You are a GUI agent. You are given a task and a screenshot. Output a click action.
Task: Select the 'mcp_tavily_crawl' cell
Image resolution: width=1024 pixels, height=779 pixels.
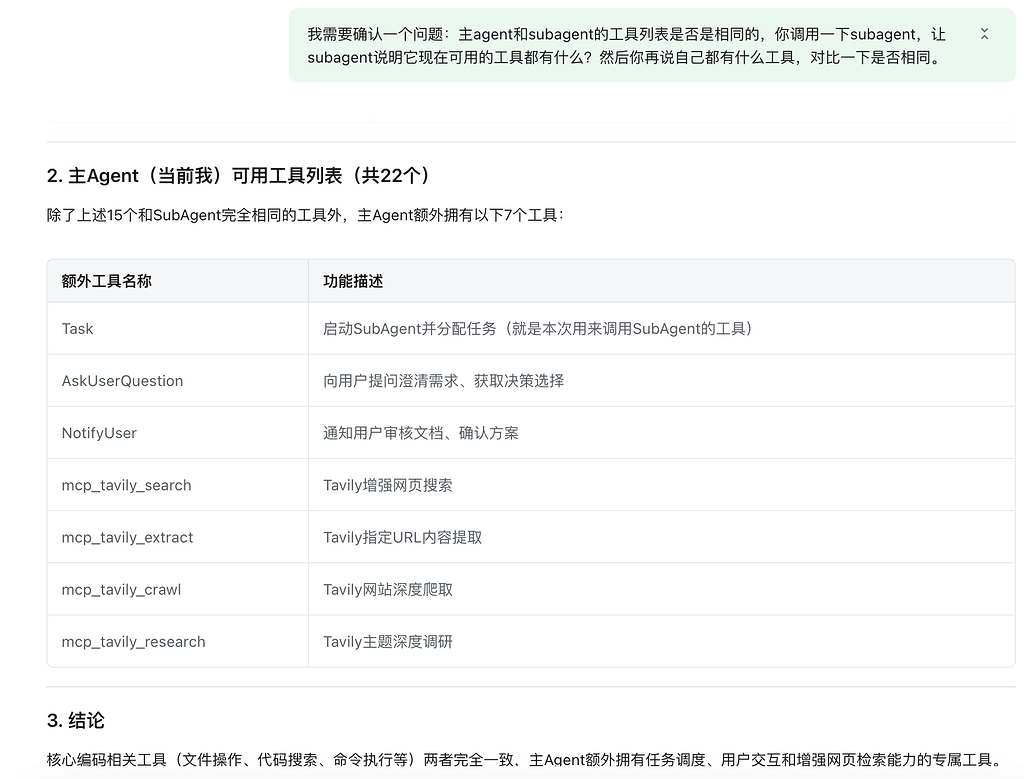click(178, 590)
